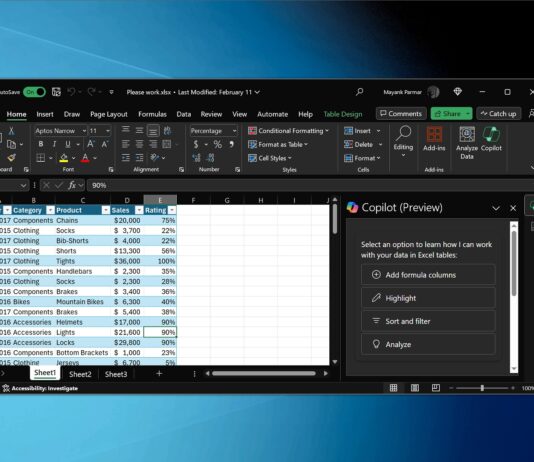Apply the yellow fill color
Image resolution: width=534 pixels, height=462 pixels.
coord(64,158)
